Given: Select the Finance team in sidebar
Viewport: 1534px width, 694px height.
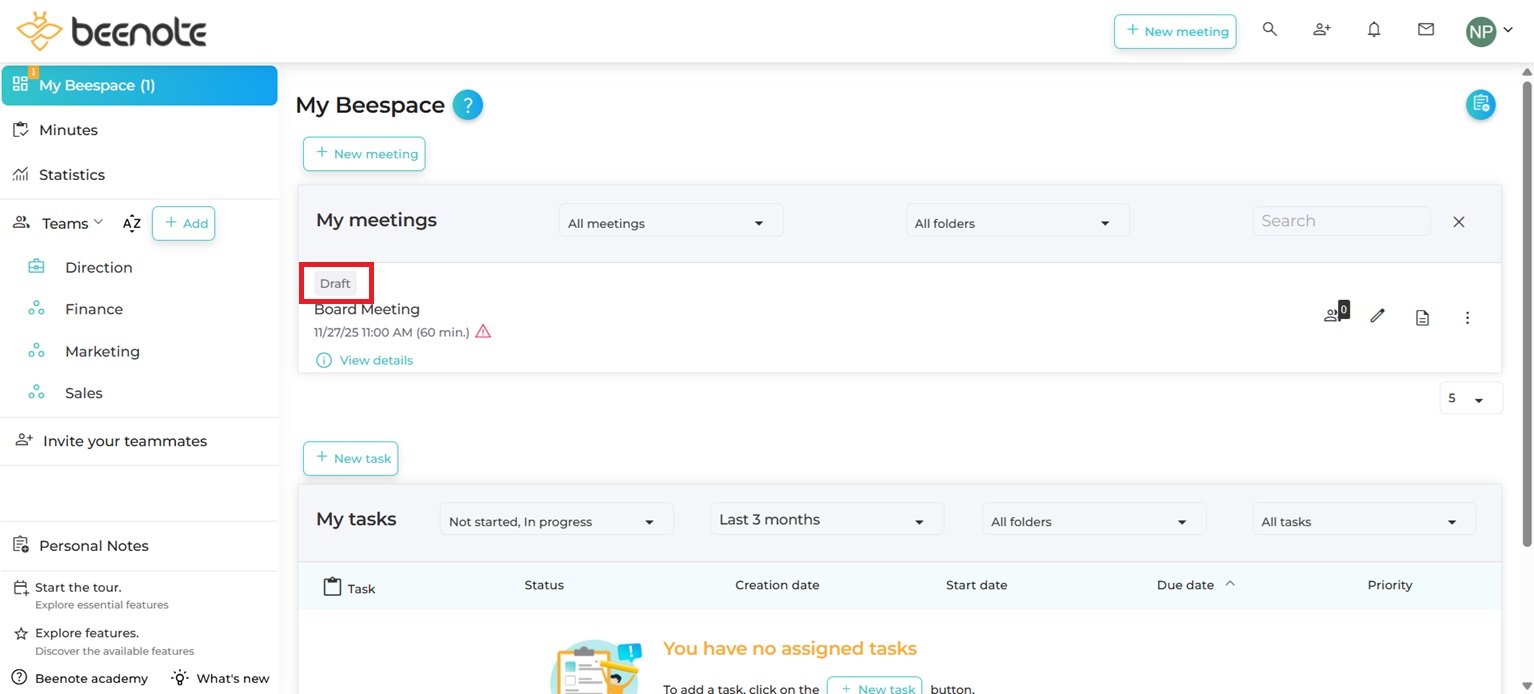Looking at the screenshot, I should click(94, 309).
